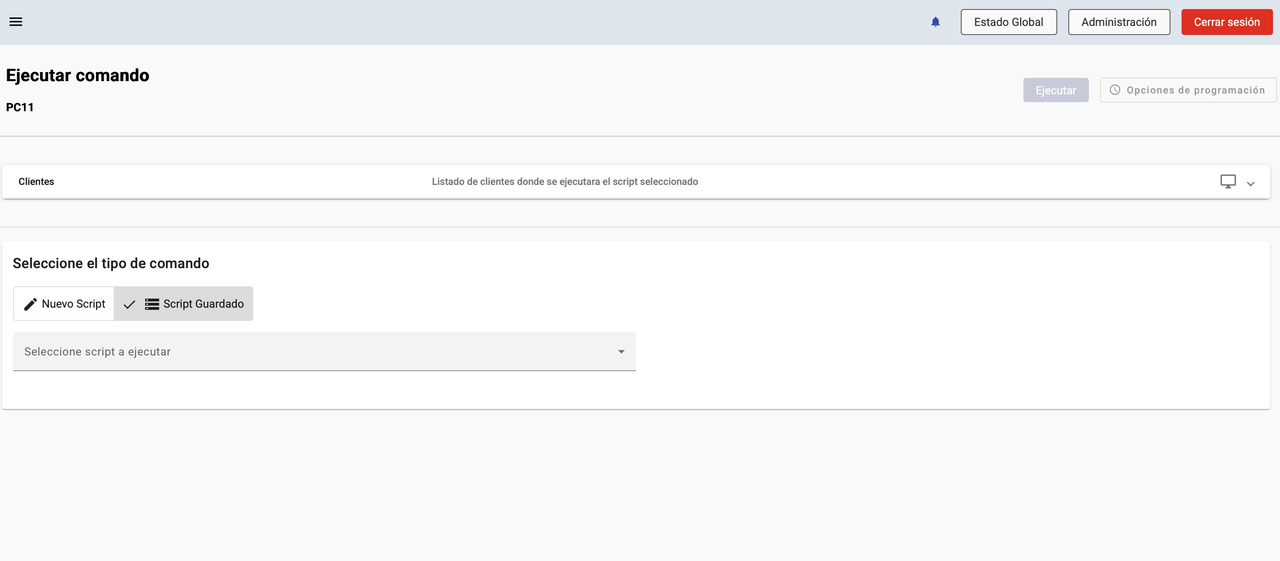The width and height of the screenshot is (1280, 561).
Task: Open notifications via the bell icon
Action: (936, 22)
